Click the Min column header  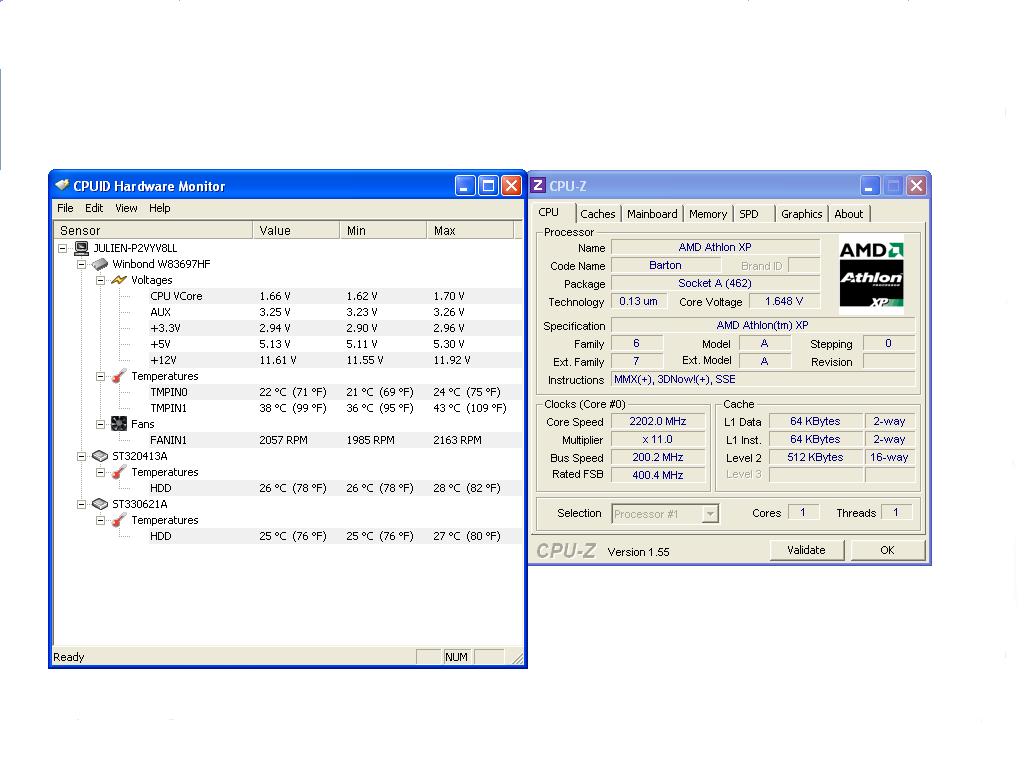tap(383, 231)
